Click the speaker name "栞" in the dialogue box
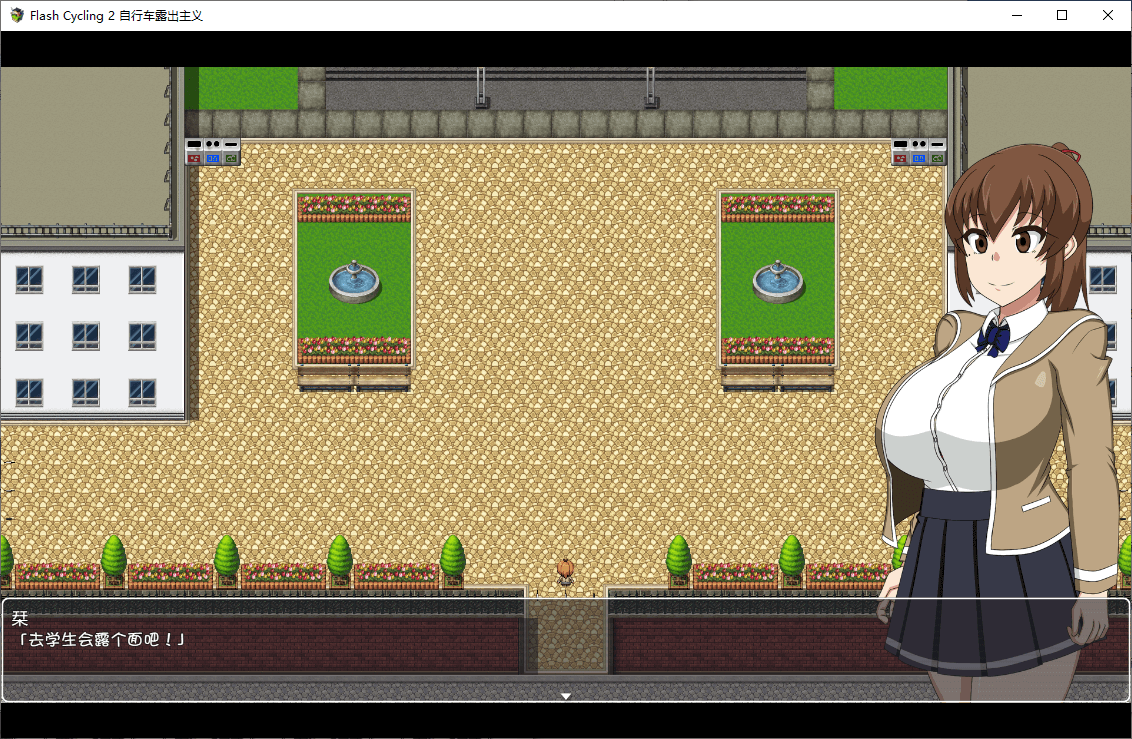Image resolution: width=1132 pixels, height=739 pixels. (20, 618)
